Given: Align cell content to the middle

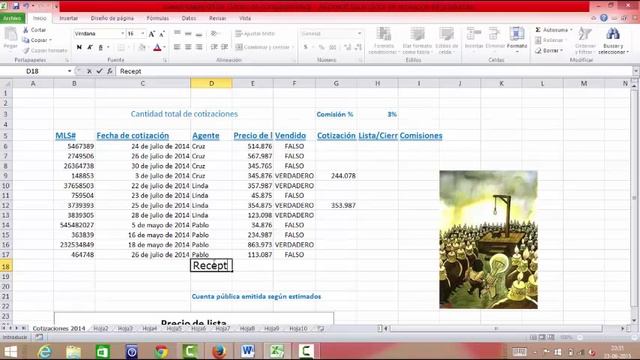Looking at the screenshot, I should pyautogui.click(x=188, y=33).
